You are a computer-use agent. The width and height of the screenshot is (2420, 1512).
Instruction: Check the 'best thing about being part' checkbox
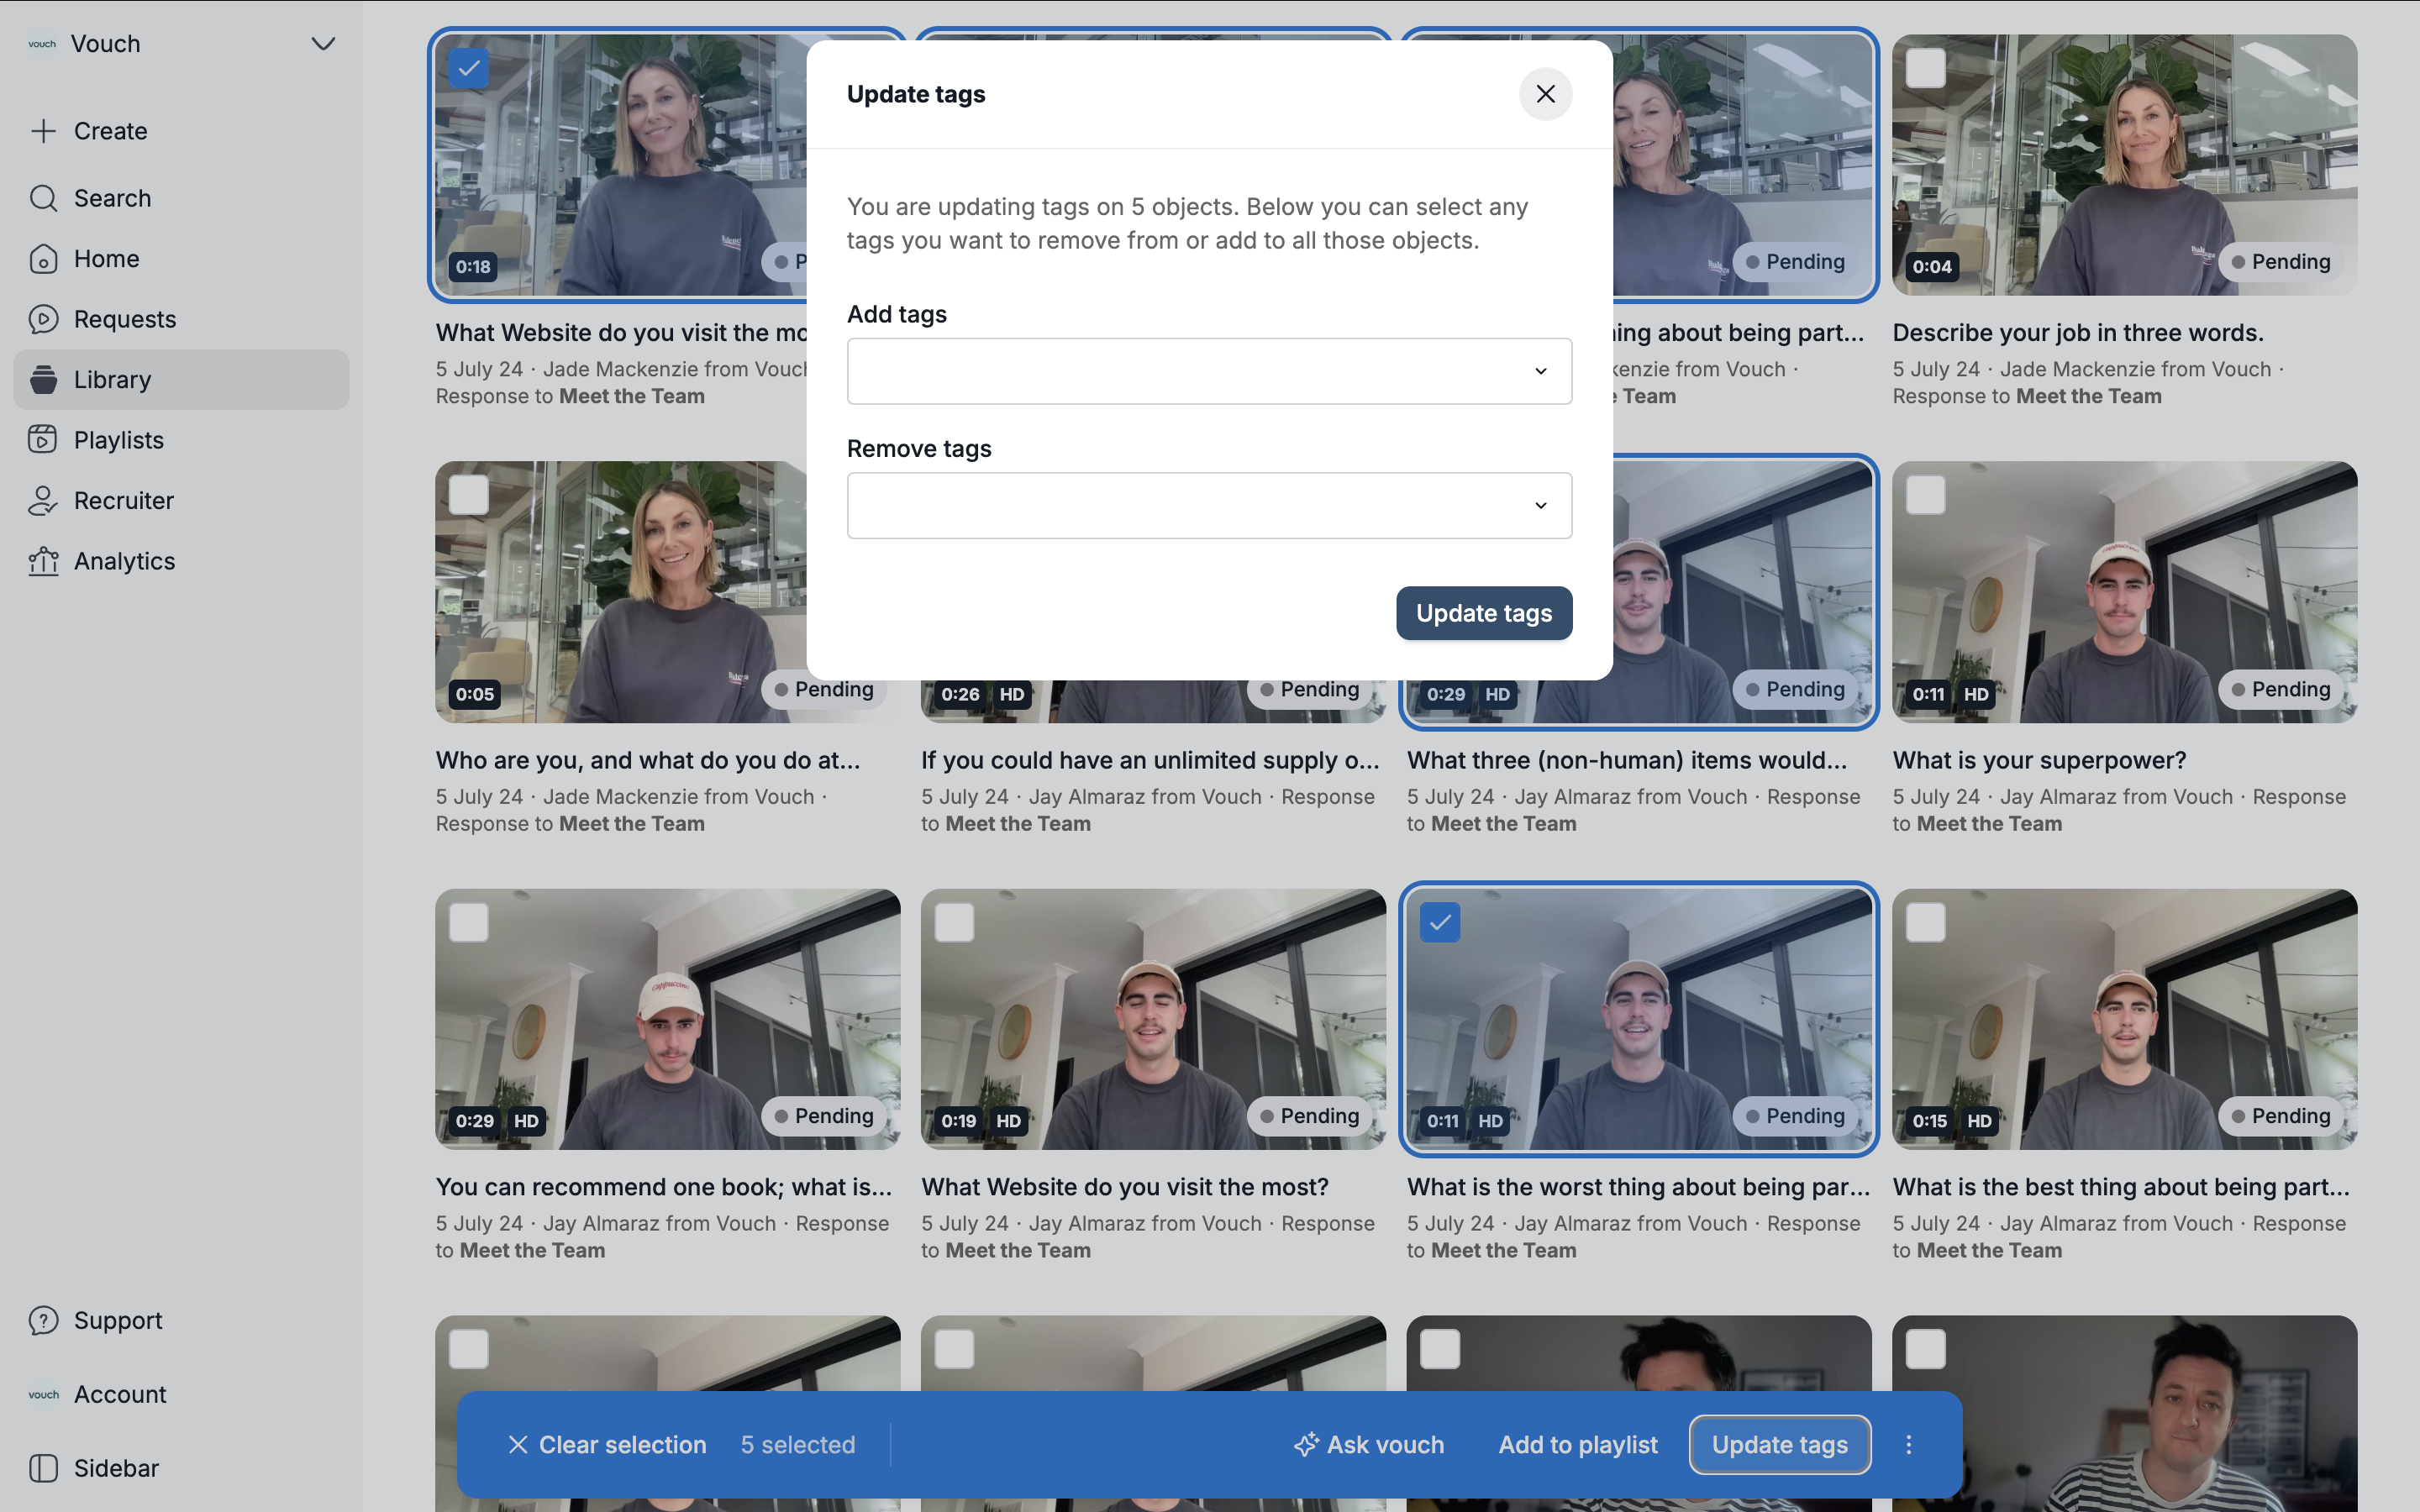(1925, 922)
